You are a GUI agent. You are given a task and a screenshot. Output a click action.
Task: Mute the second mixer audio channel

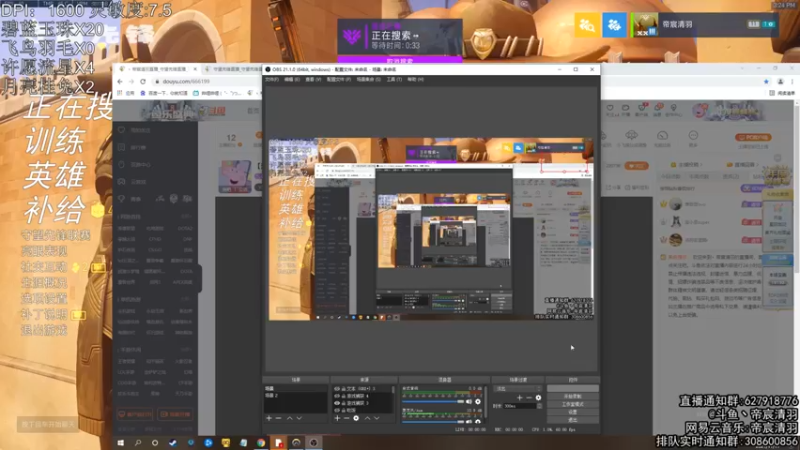pos(469,422)
